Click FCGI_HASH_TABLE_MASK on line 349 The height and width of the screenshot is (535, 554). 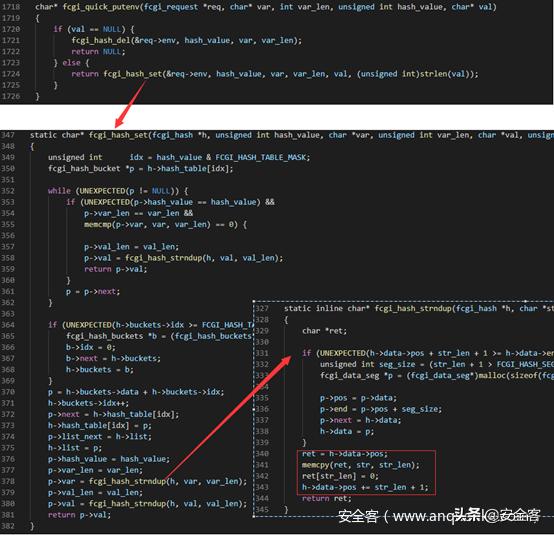click(261, 158)
